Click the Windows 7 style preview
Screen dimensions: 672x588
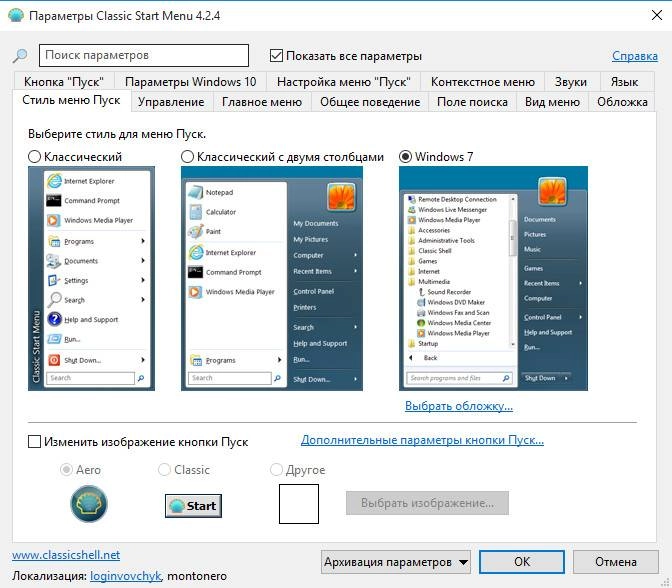point(493,279)
